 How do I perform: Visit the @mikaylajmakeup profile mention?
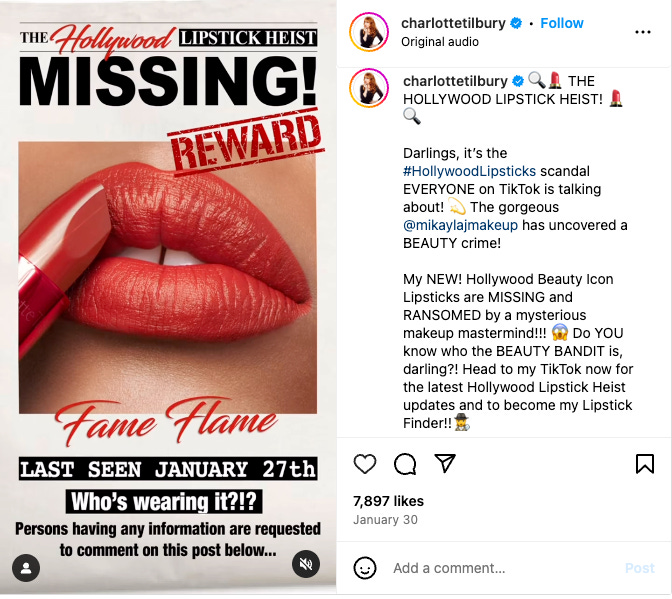[x=460, y=225]
